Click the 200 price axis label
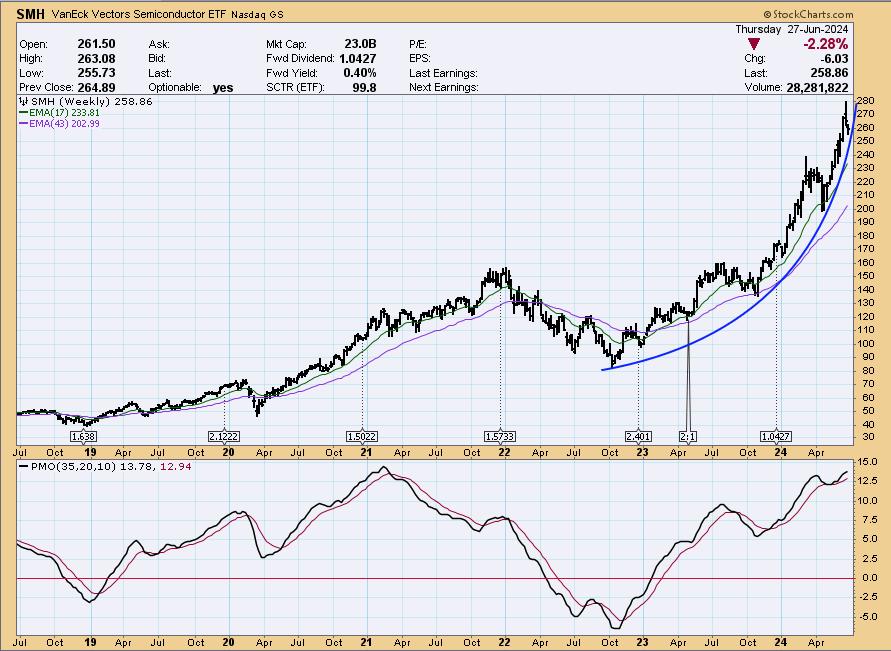Screen dimensions: 891x651 coord(865,208)
